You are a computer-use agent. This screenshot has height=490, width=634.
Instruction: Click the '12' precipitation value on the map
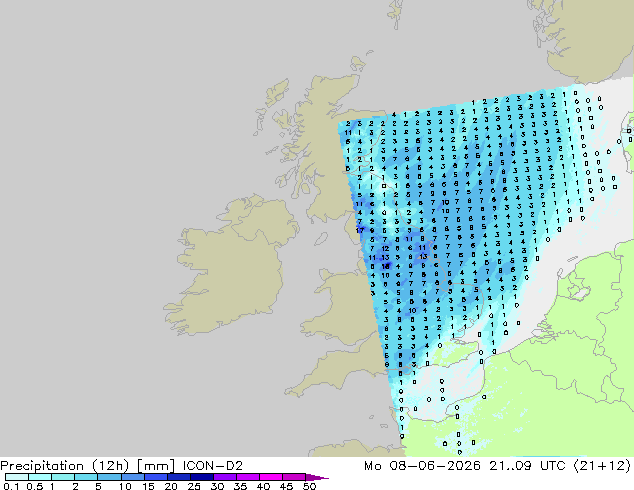tap(385, 249)
